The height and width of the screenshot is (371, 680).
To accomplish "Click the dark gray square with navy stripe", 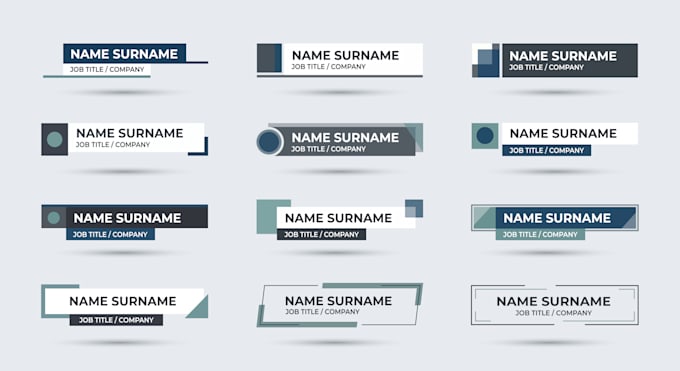I will [269, 58].
